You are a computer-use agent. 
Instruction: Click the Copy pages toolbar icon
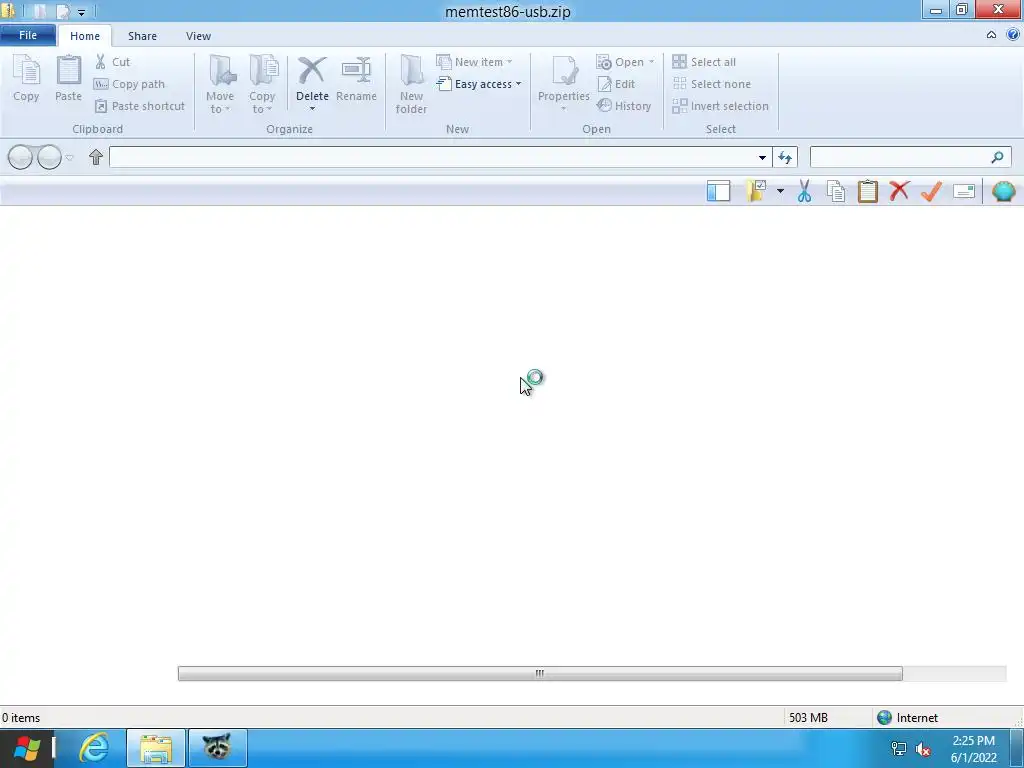836,191
